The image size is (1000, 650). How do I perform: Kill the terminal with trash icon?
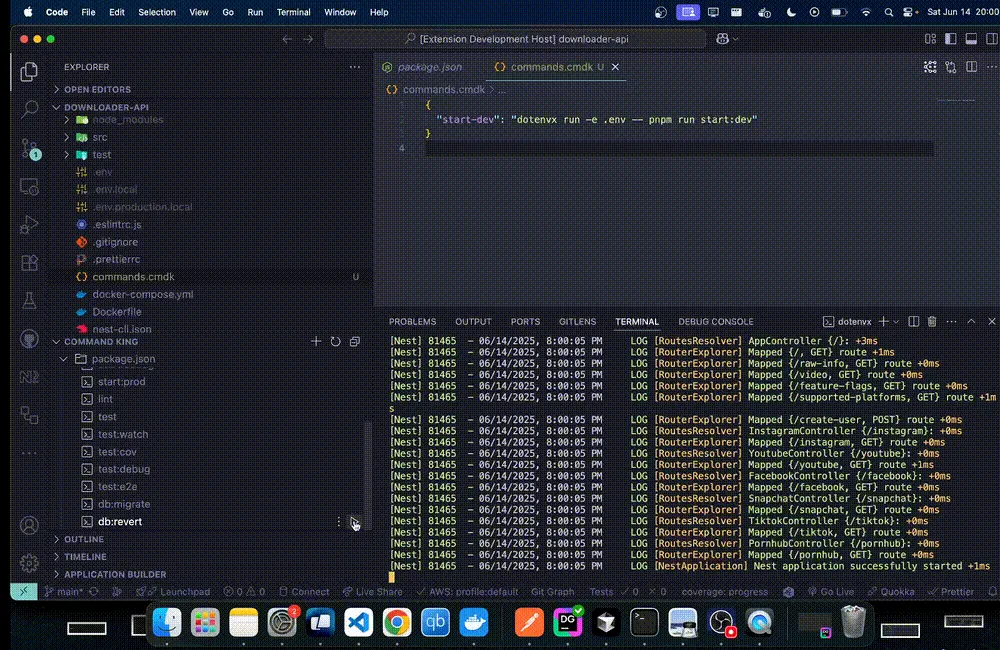click(932, 321)
